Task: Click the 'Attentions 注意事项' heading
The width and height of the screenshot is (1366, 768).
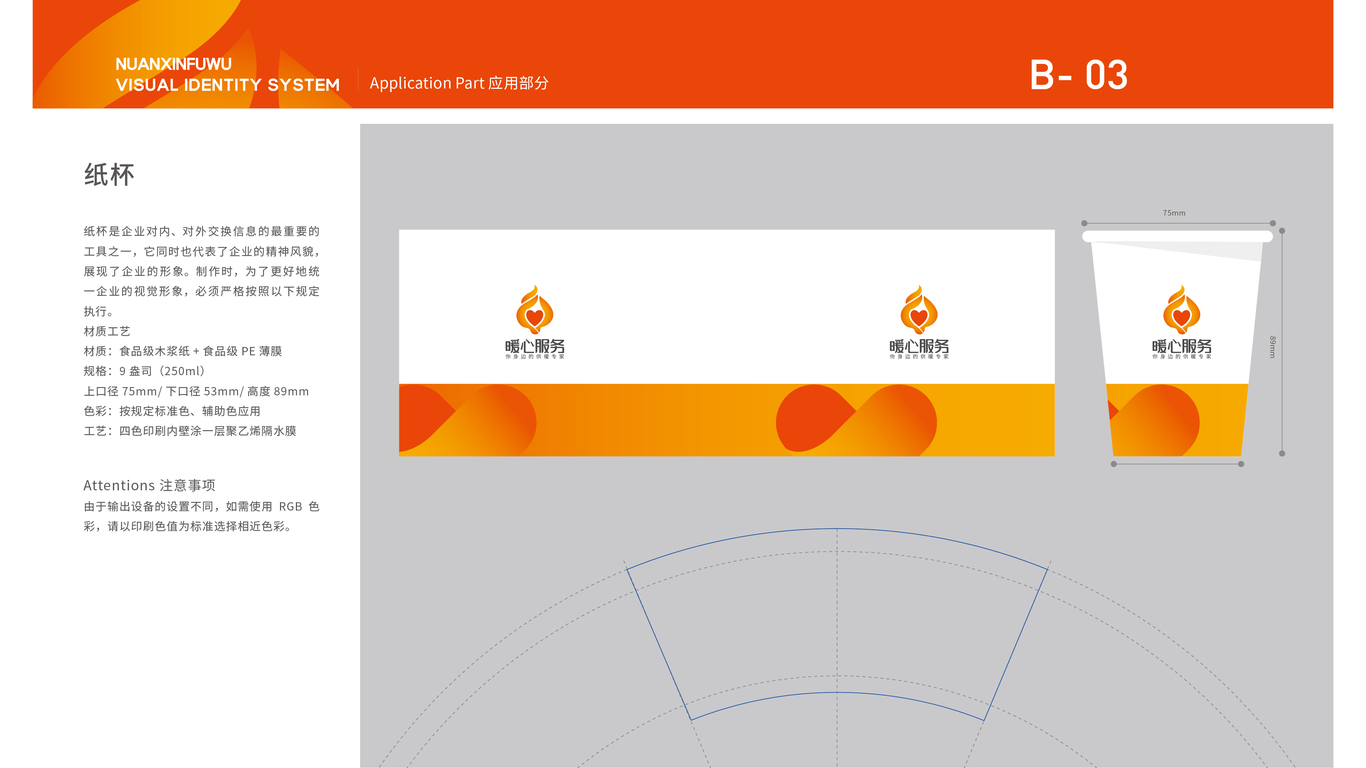Action: point(150,485)
